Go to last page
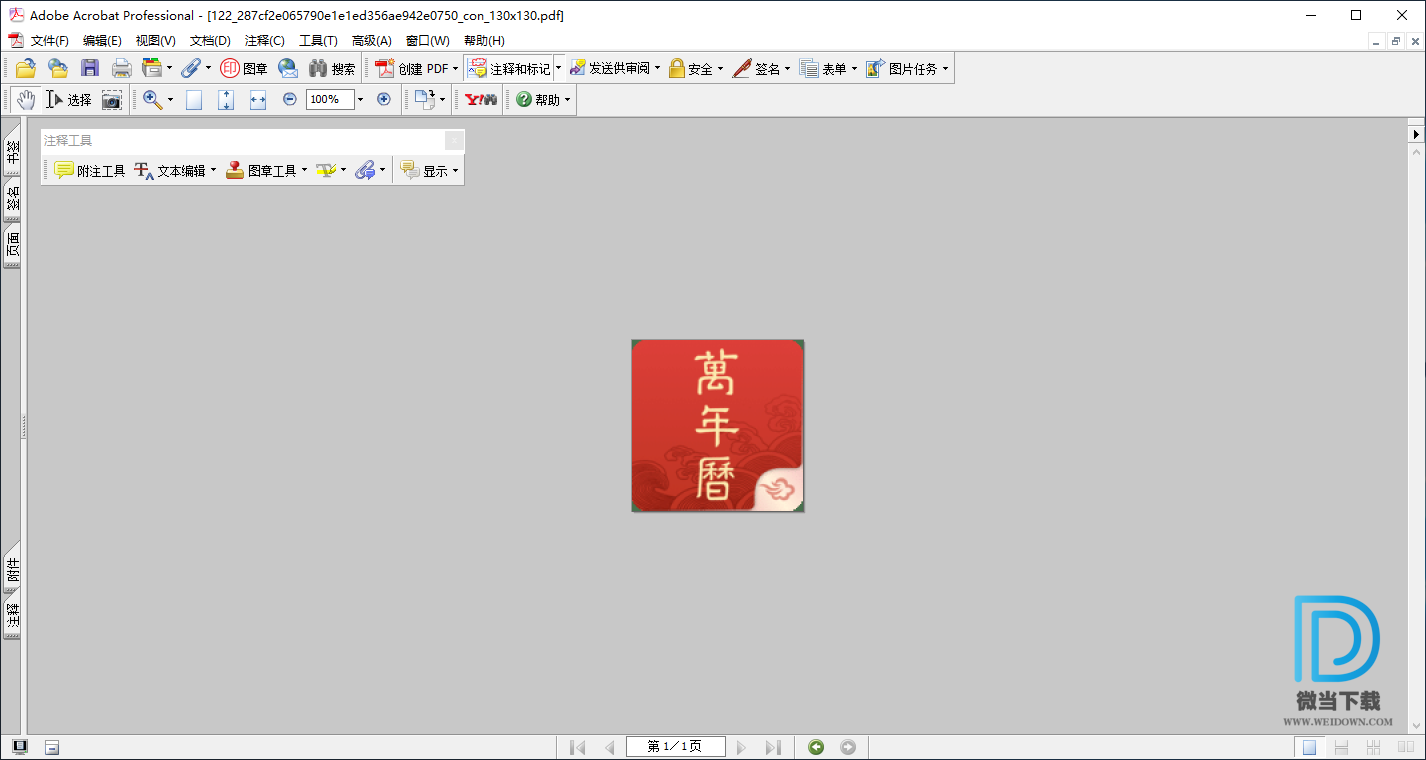Image resolution: width=1426 pixels, height=760 pixels. (773, 747)
